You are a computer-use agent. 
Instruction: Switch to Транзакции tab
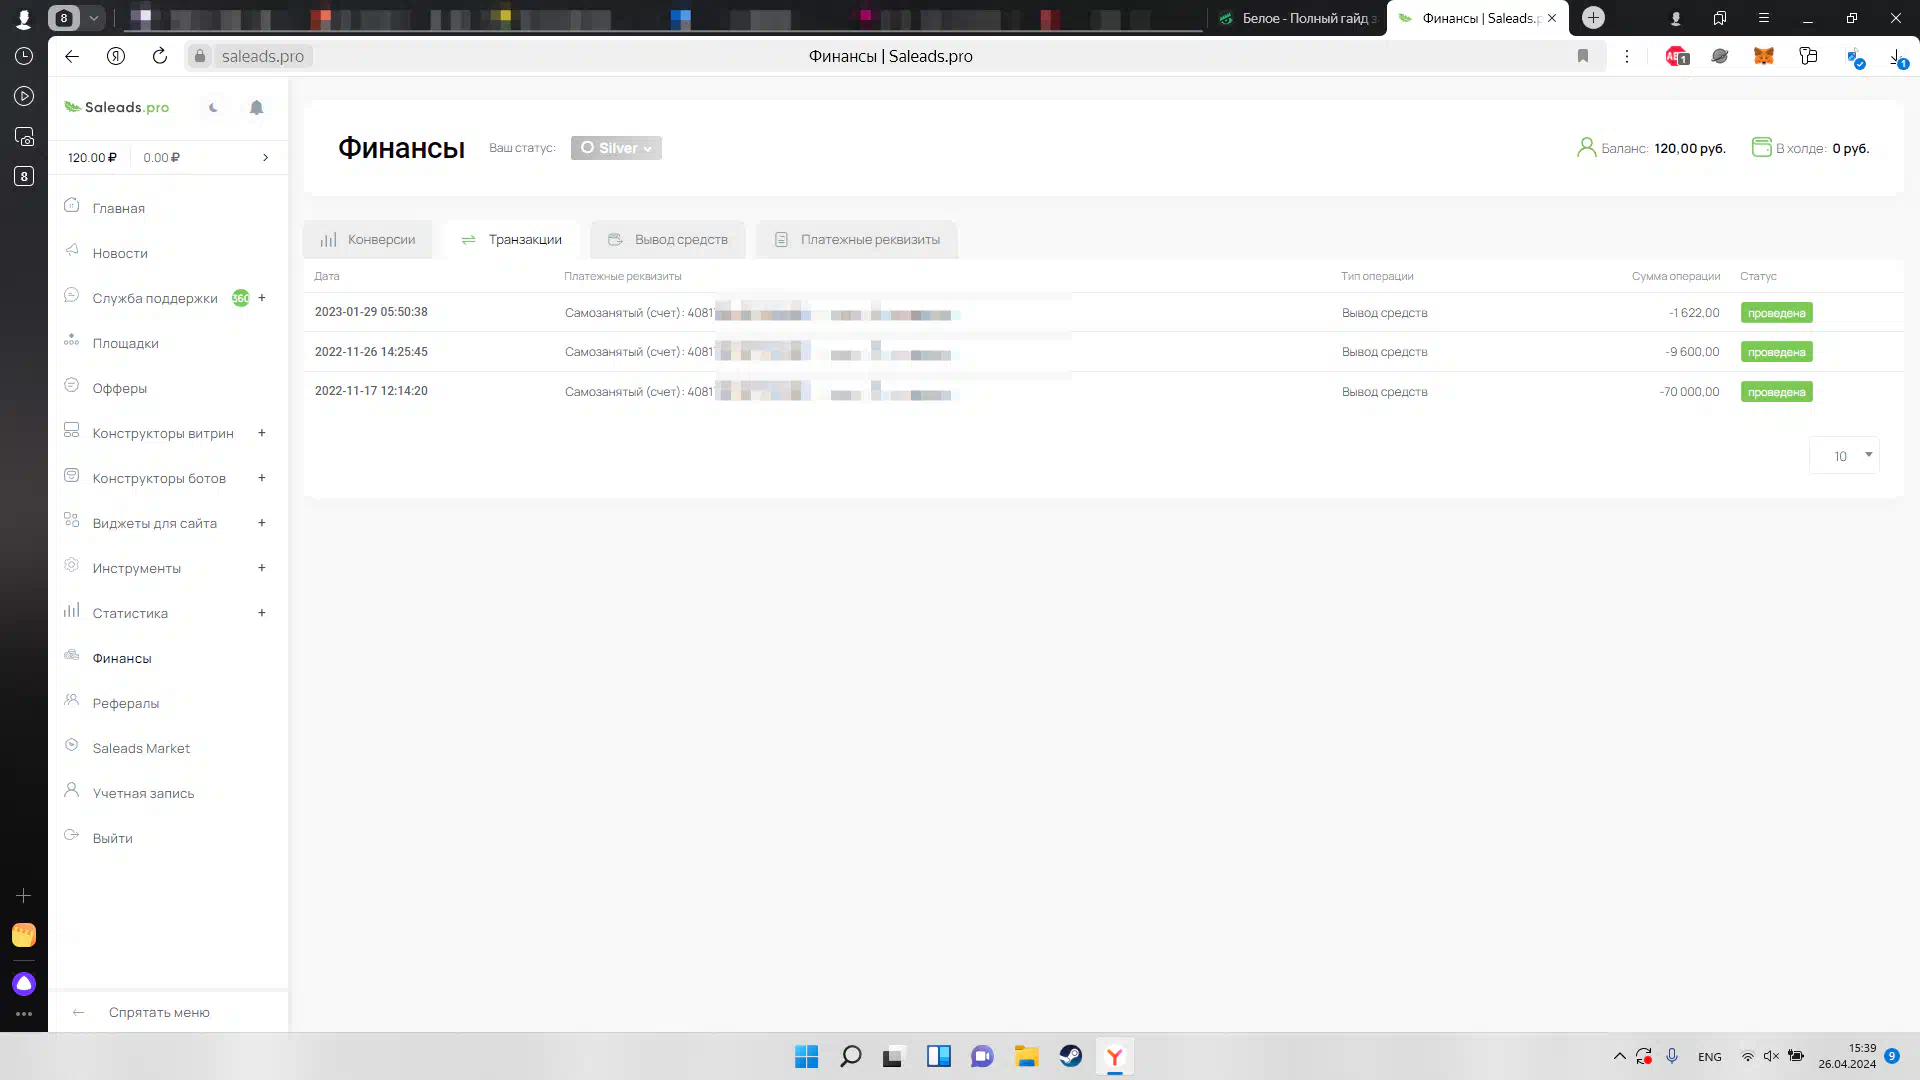(x=512, y=239)
